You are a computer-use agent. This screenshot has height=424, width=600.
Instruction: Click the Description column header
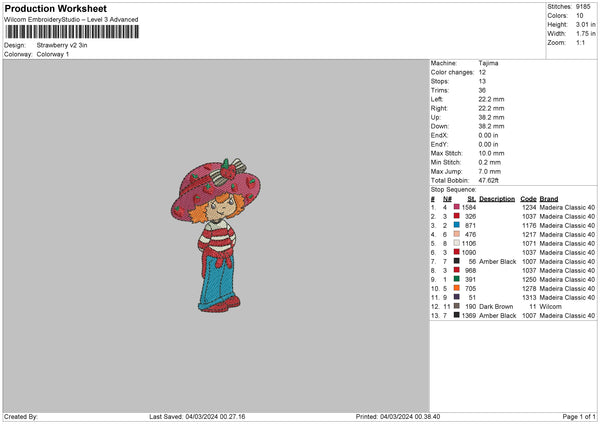pyautogui.click(x=496, y=197)
